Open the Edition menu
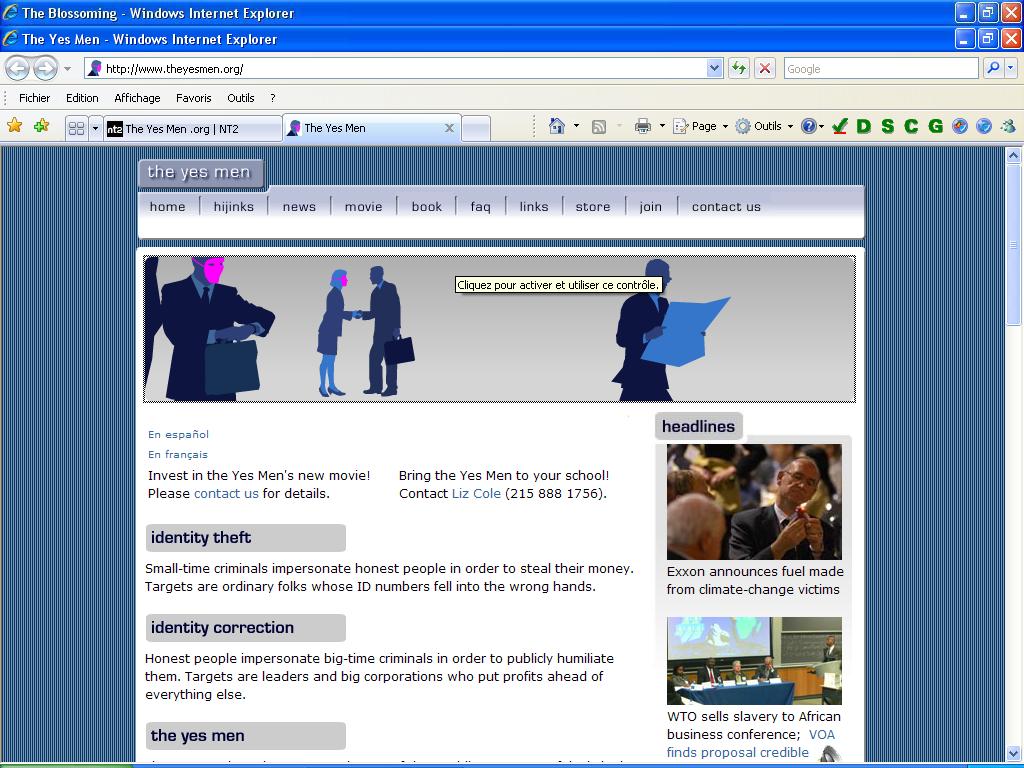The width and height of the screenshot is (1024, 768). 82,98
